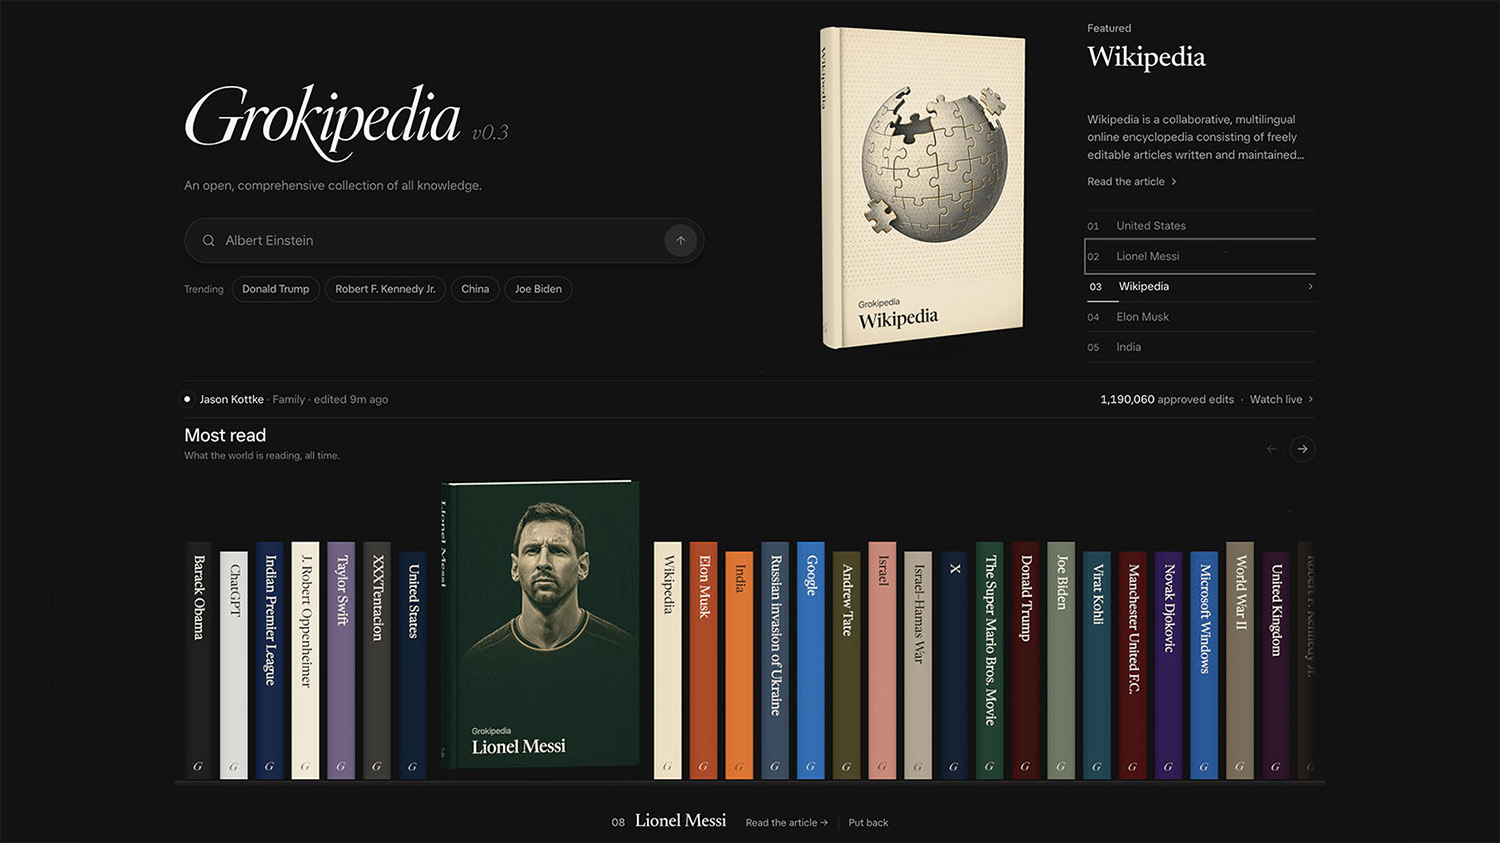
Task: Pick the Manchester United F.C. book spine
Action: 1133,665
